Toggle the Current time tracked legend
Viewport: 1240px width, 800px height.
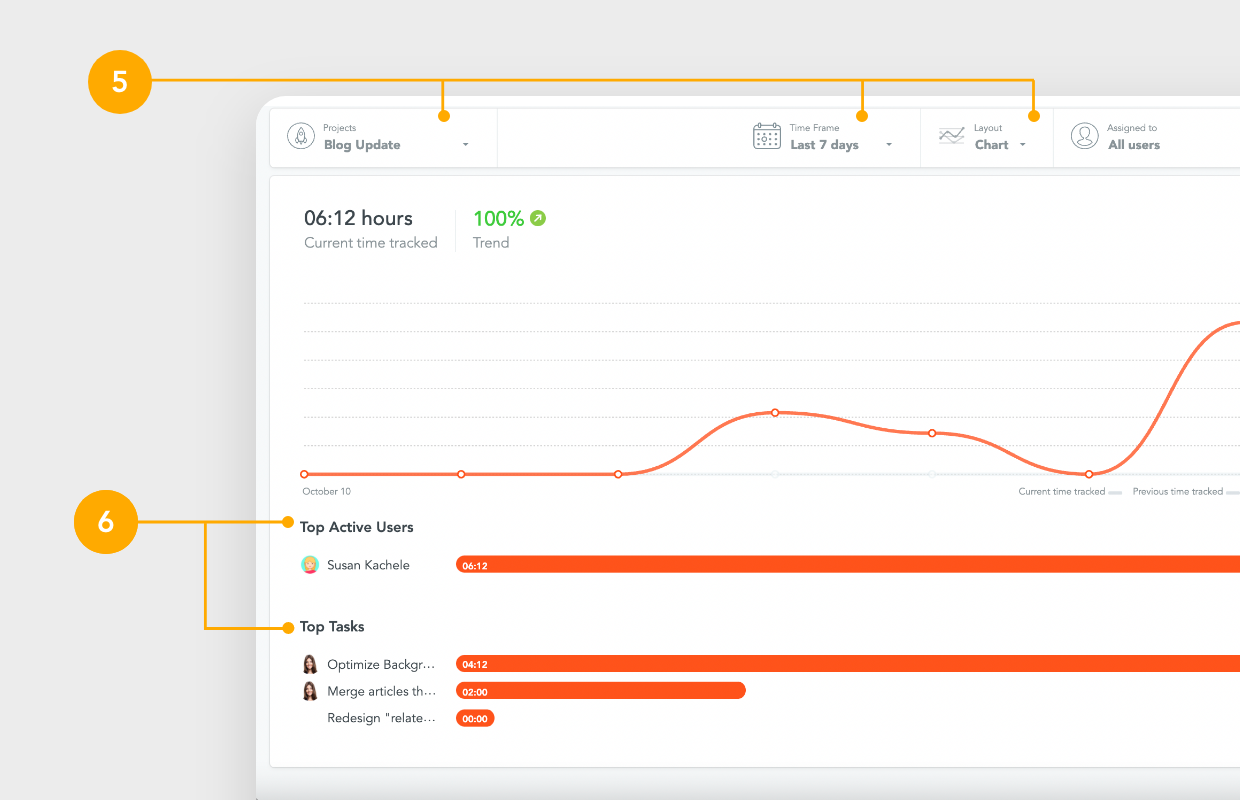click(x=1068, y=492)
